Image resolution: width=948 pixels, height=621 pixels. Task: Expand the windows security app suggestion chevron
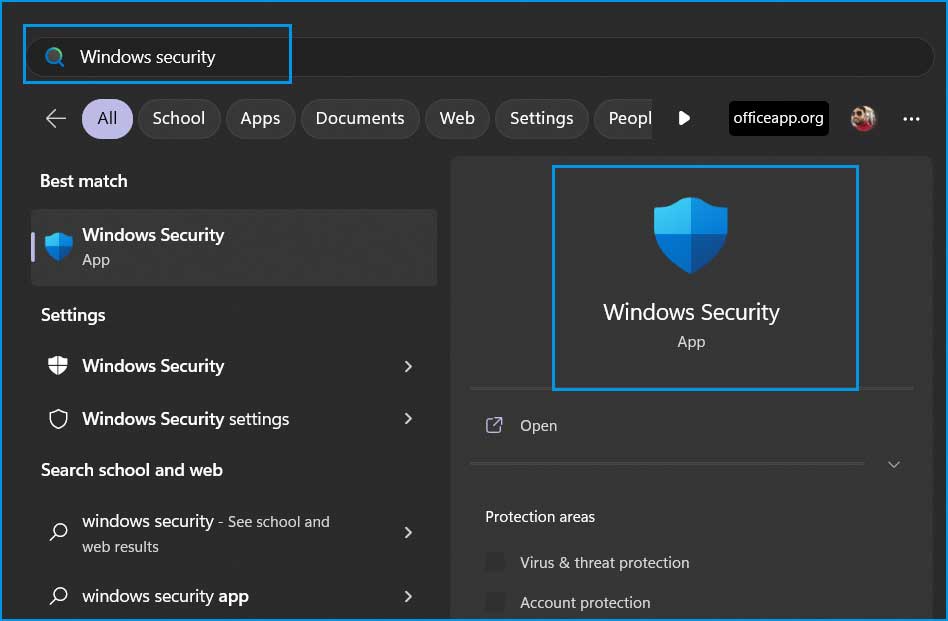pyautogui.click(x=408, y=596)
